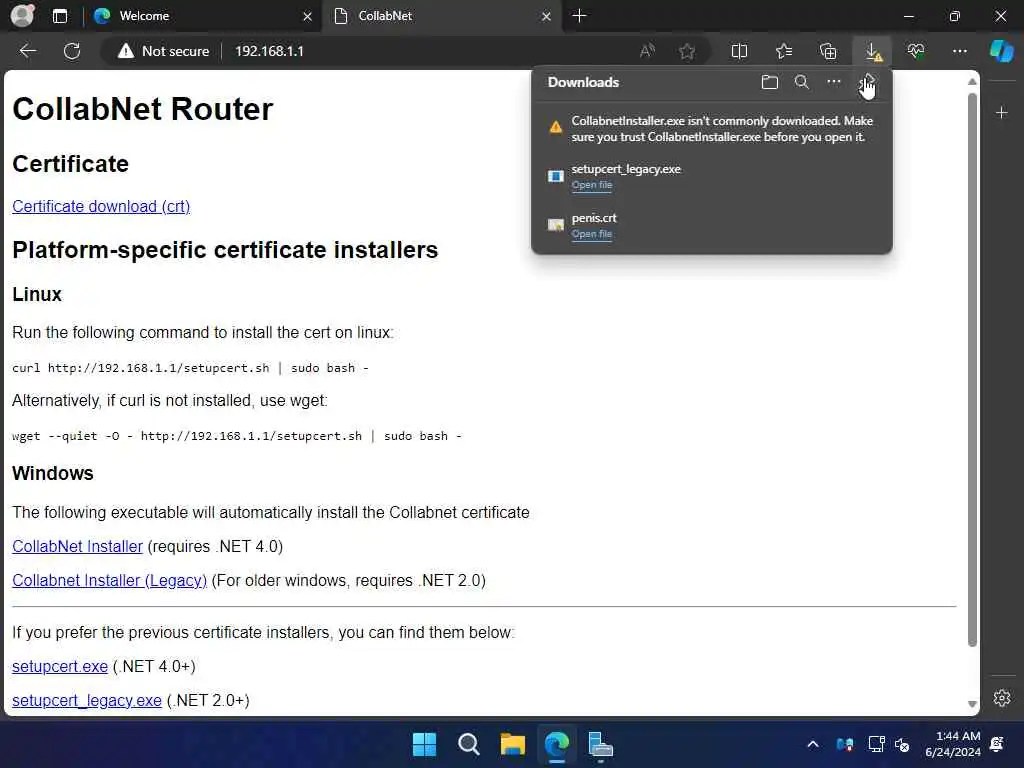Search downloads with the magnifier icon
1024x768 pixels.
coord(802,82)
